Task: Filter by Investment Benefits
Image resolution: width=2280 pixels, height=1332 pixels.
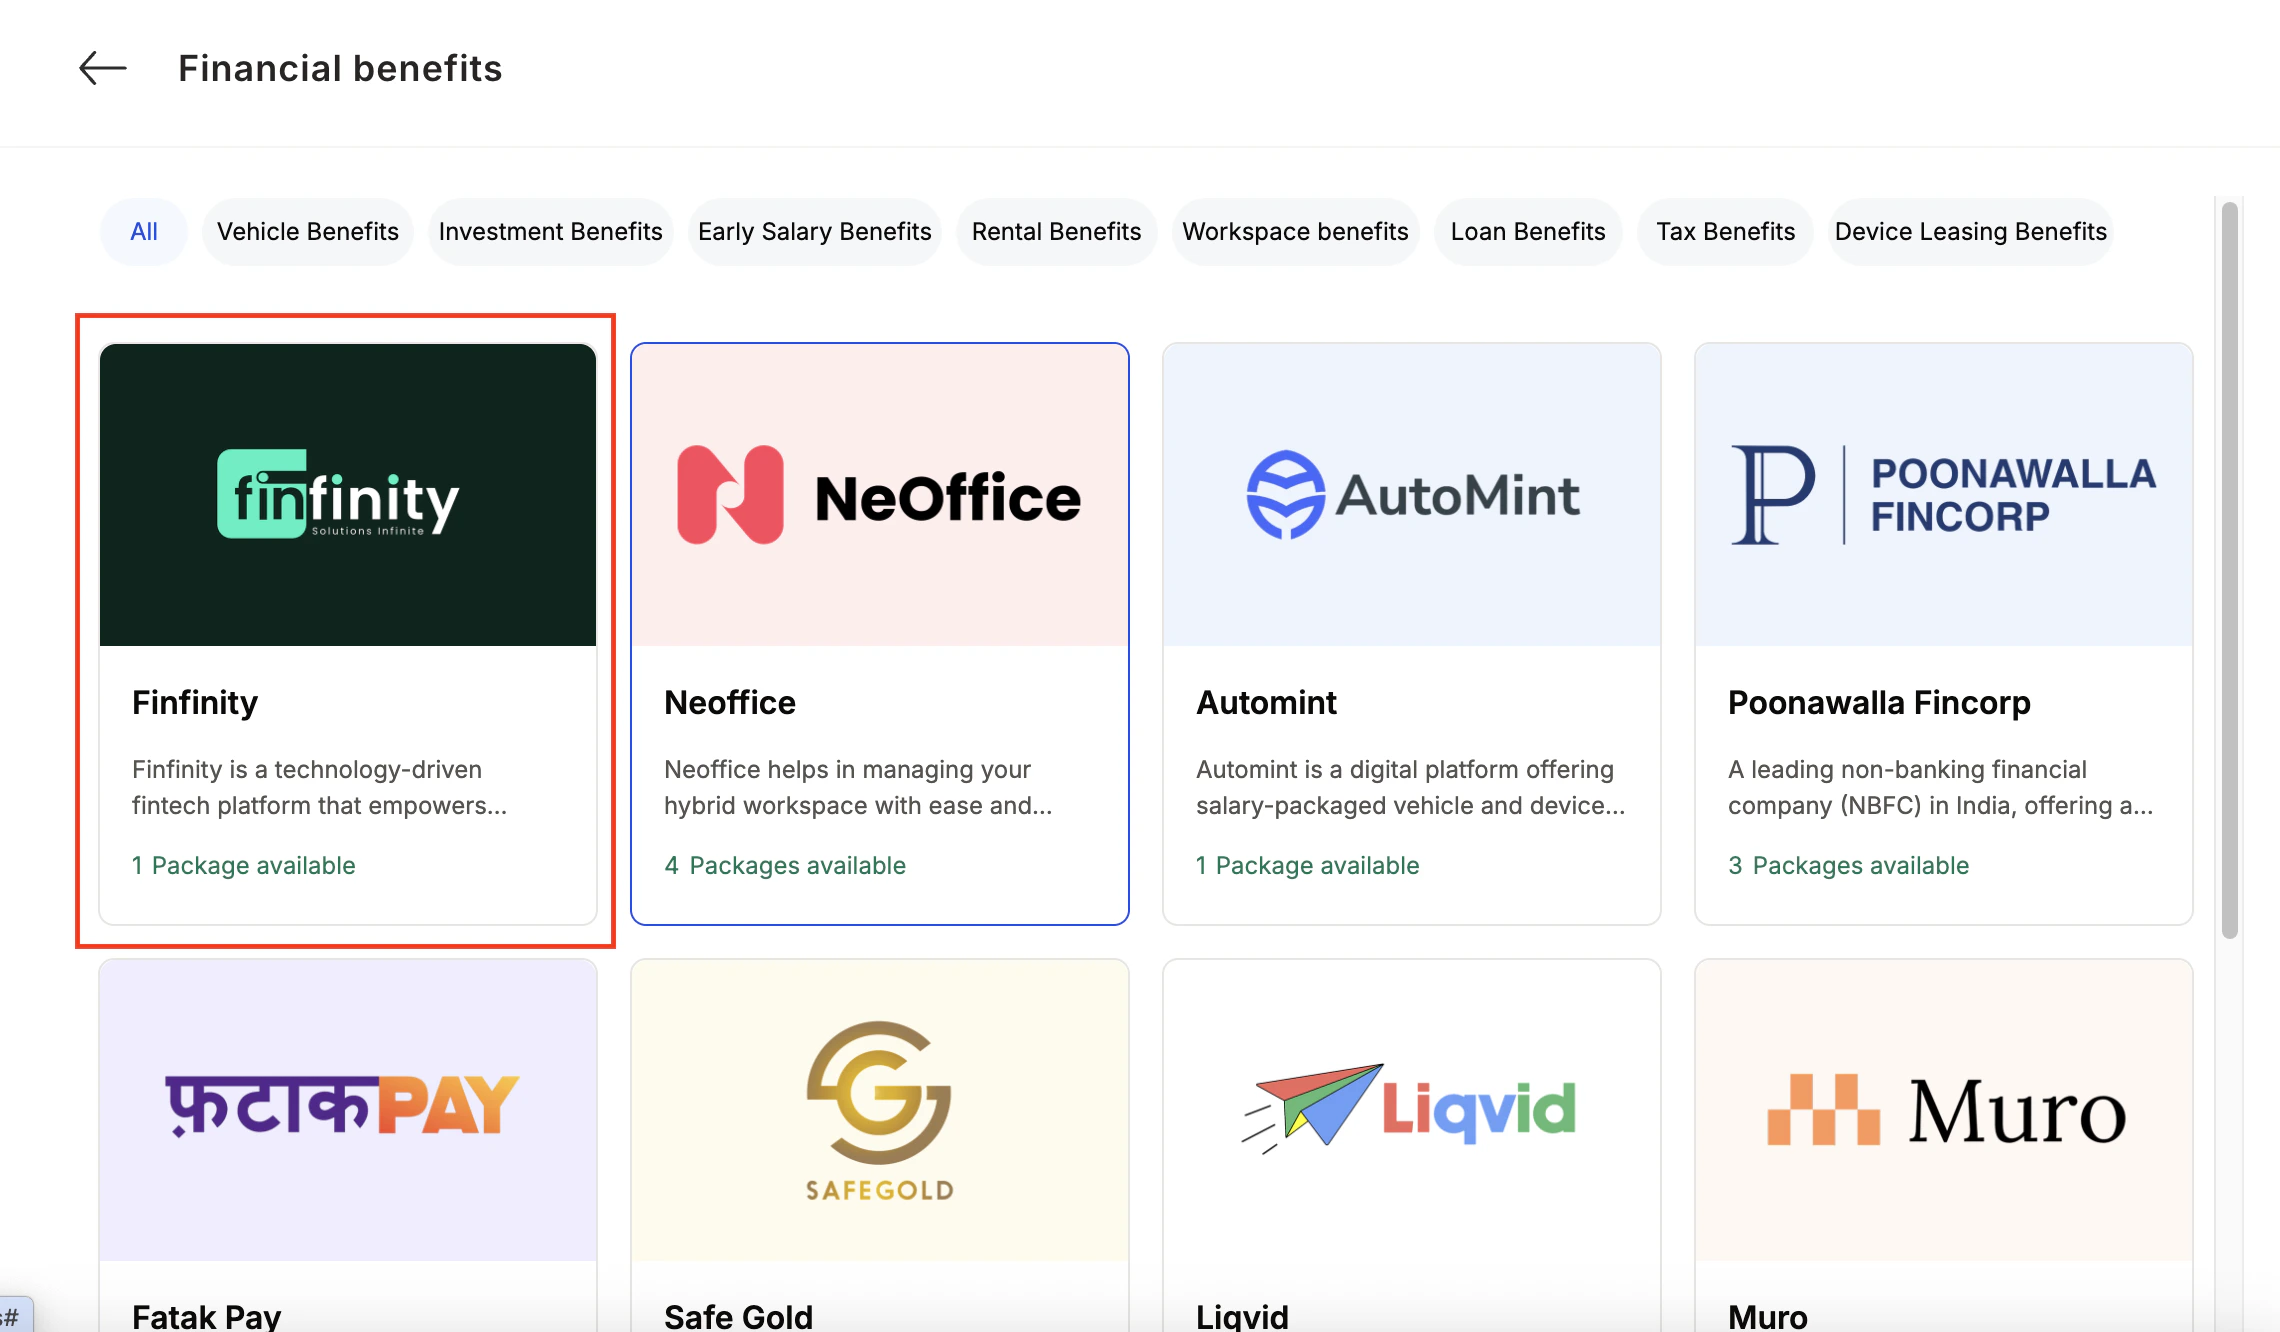Action: coord(551,232)
